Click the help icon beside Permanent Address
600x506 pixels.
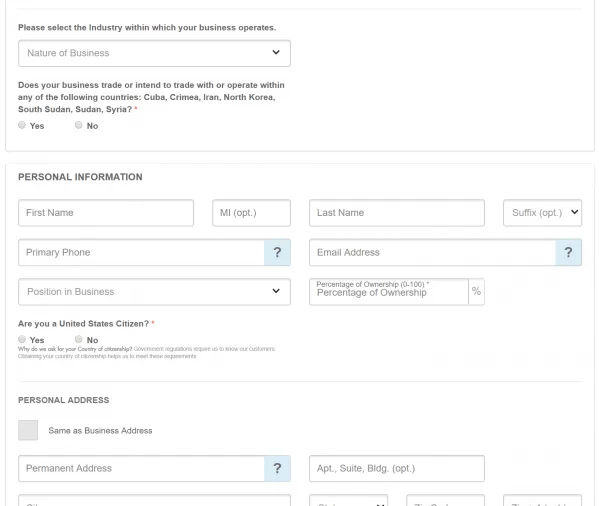point(277,469)
